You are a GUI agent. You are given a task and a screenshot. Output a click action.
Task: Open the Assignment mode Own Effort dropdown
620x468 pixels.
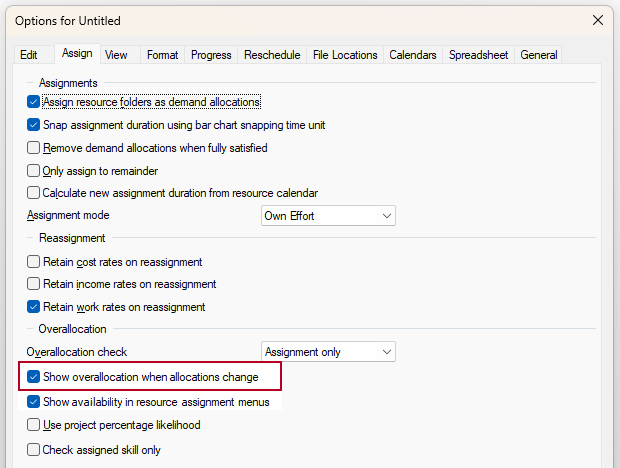pyautogui.click(x=328, y=216)
